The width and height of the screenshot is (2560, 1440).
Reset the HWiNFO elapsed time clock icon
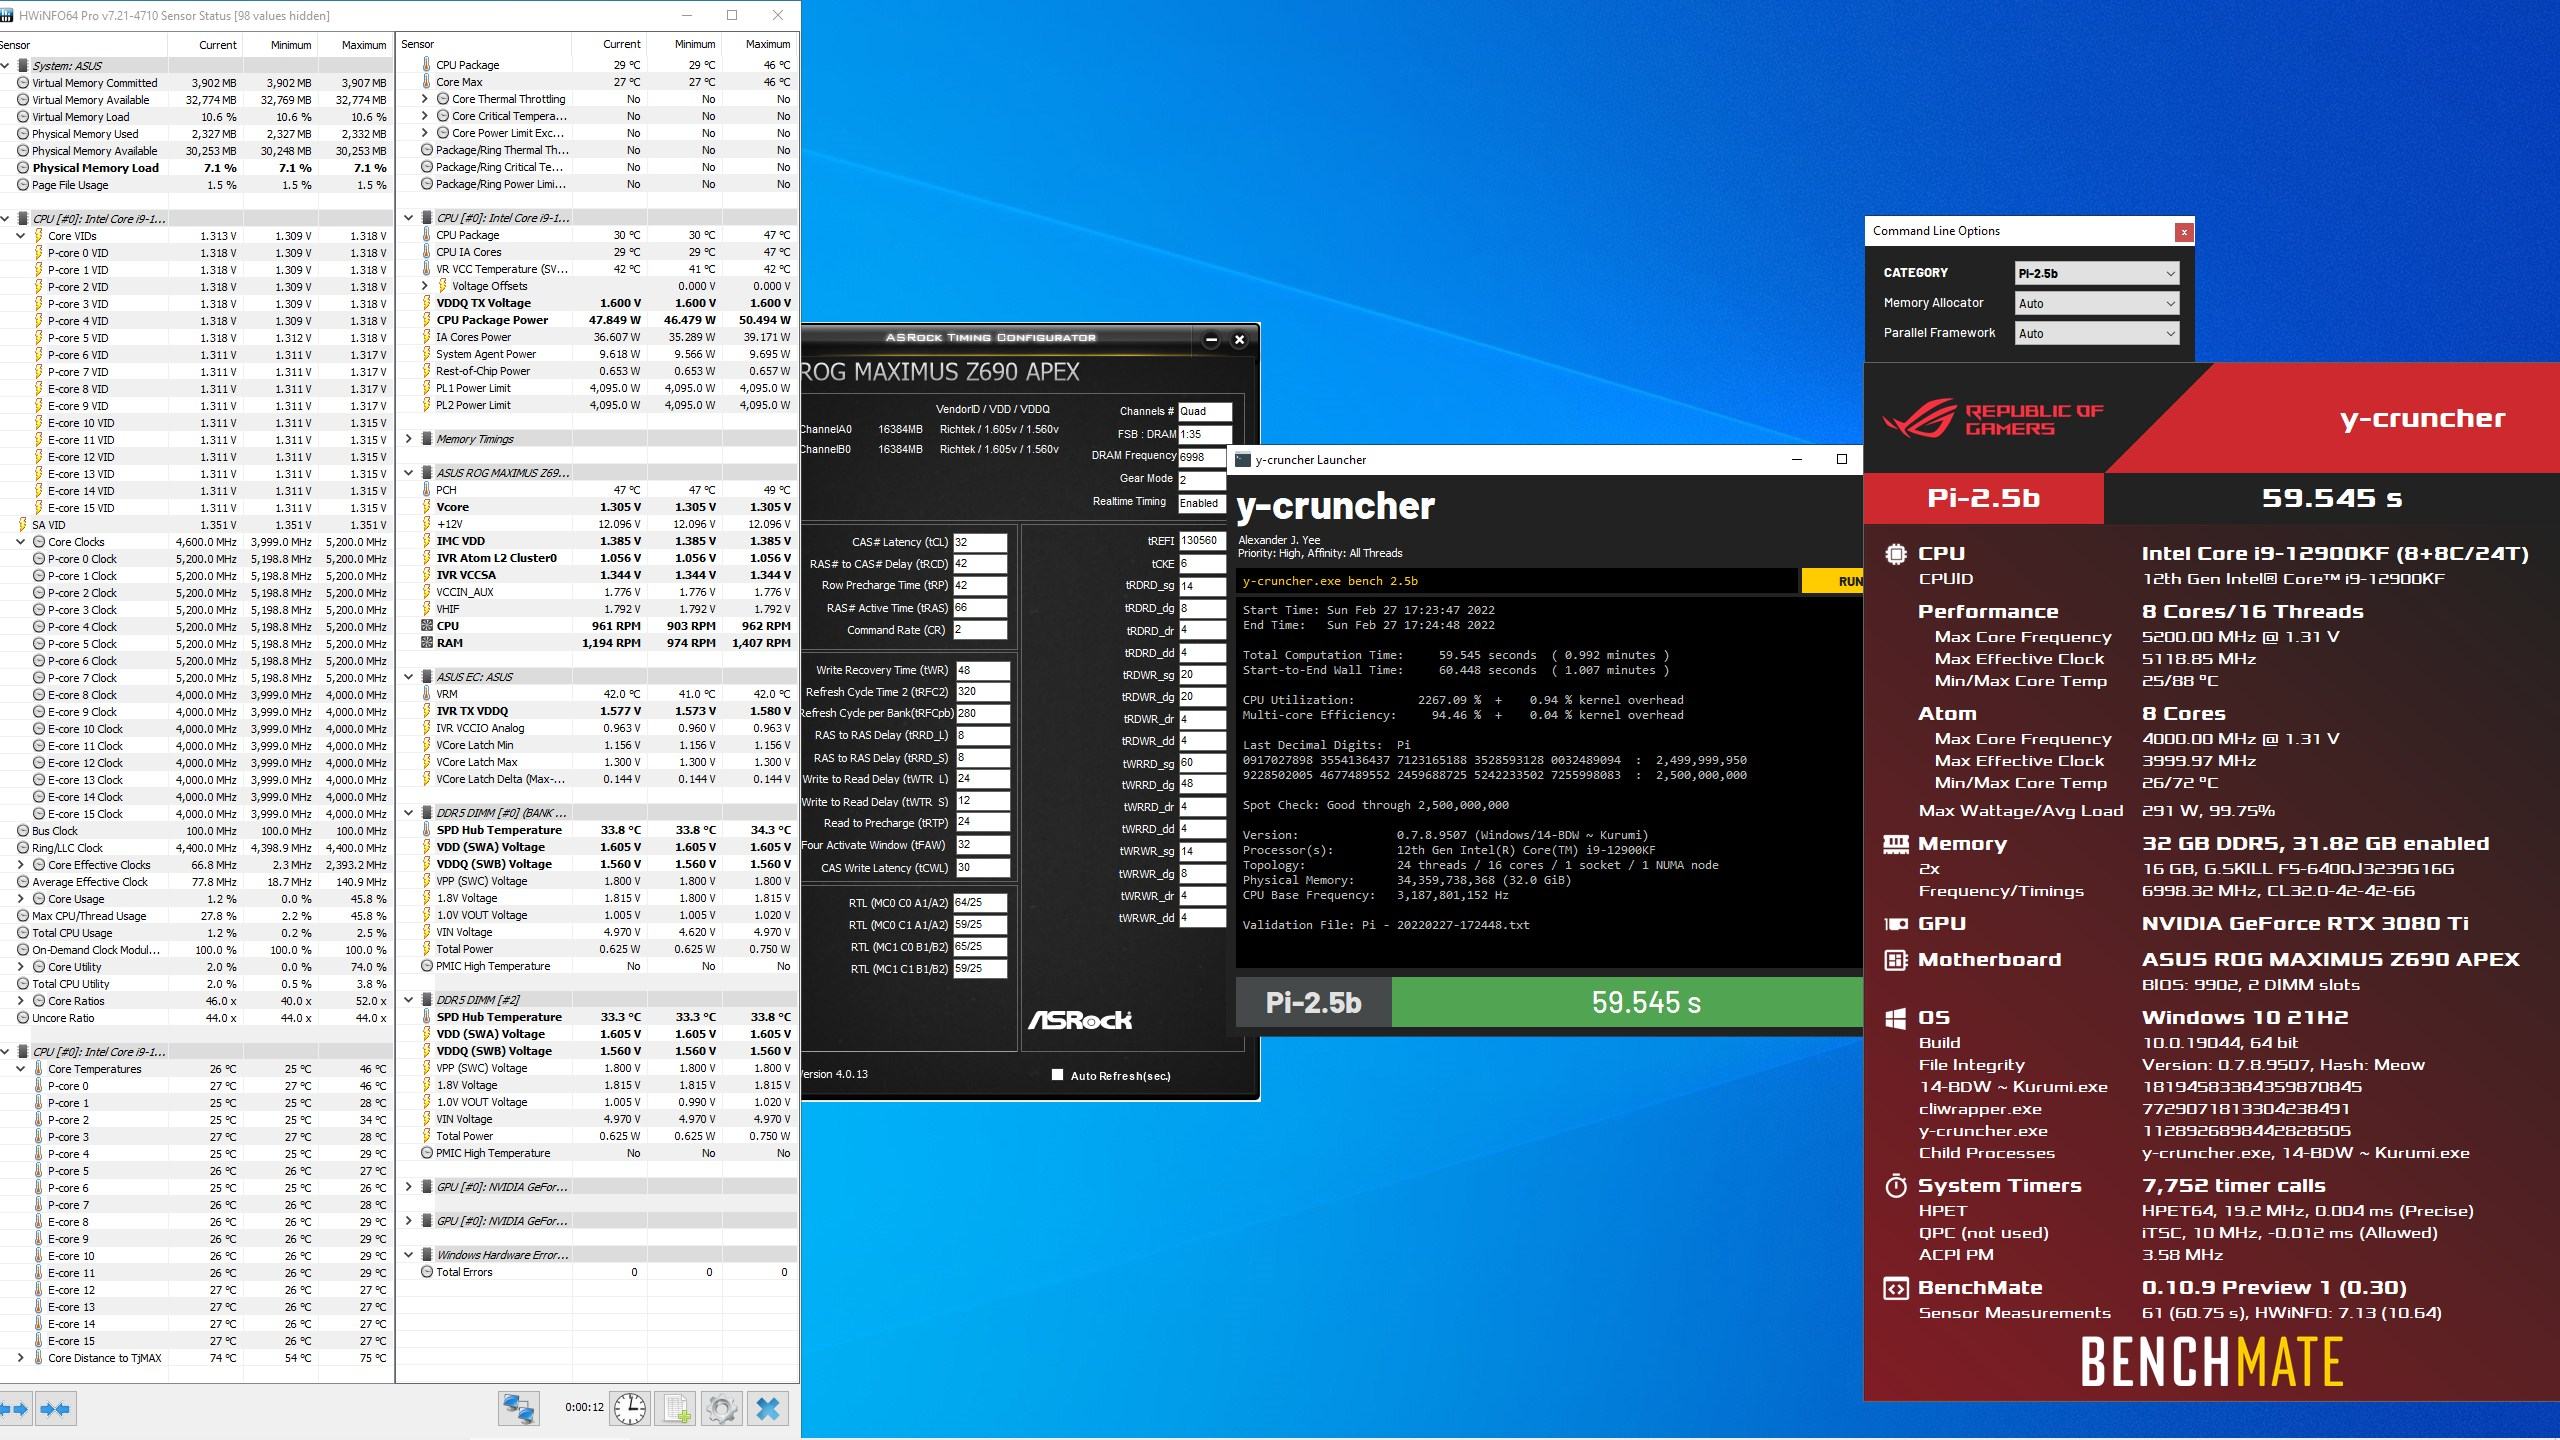pyautogui.click(x=630, y=1409)
